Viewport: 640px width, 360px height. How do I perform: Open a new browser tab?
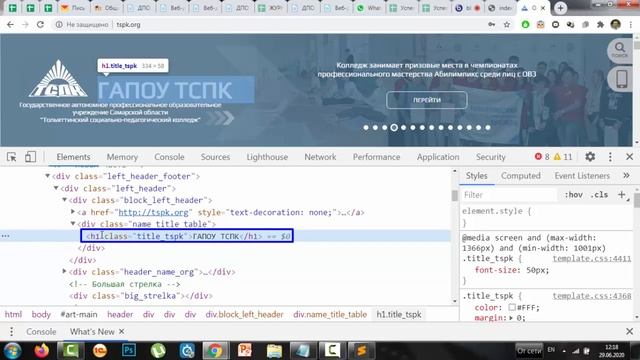click(560, 8)
